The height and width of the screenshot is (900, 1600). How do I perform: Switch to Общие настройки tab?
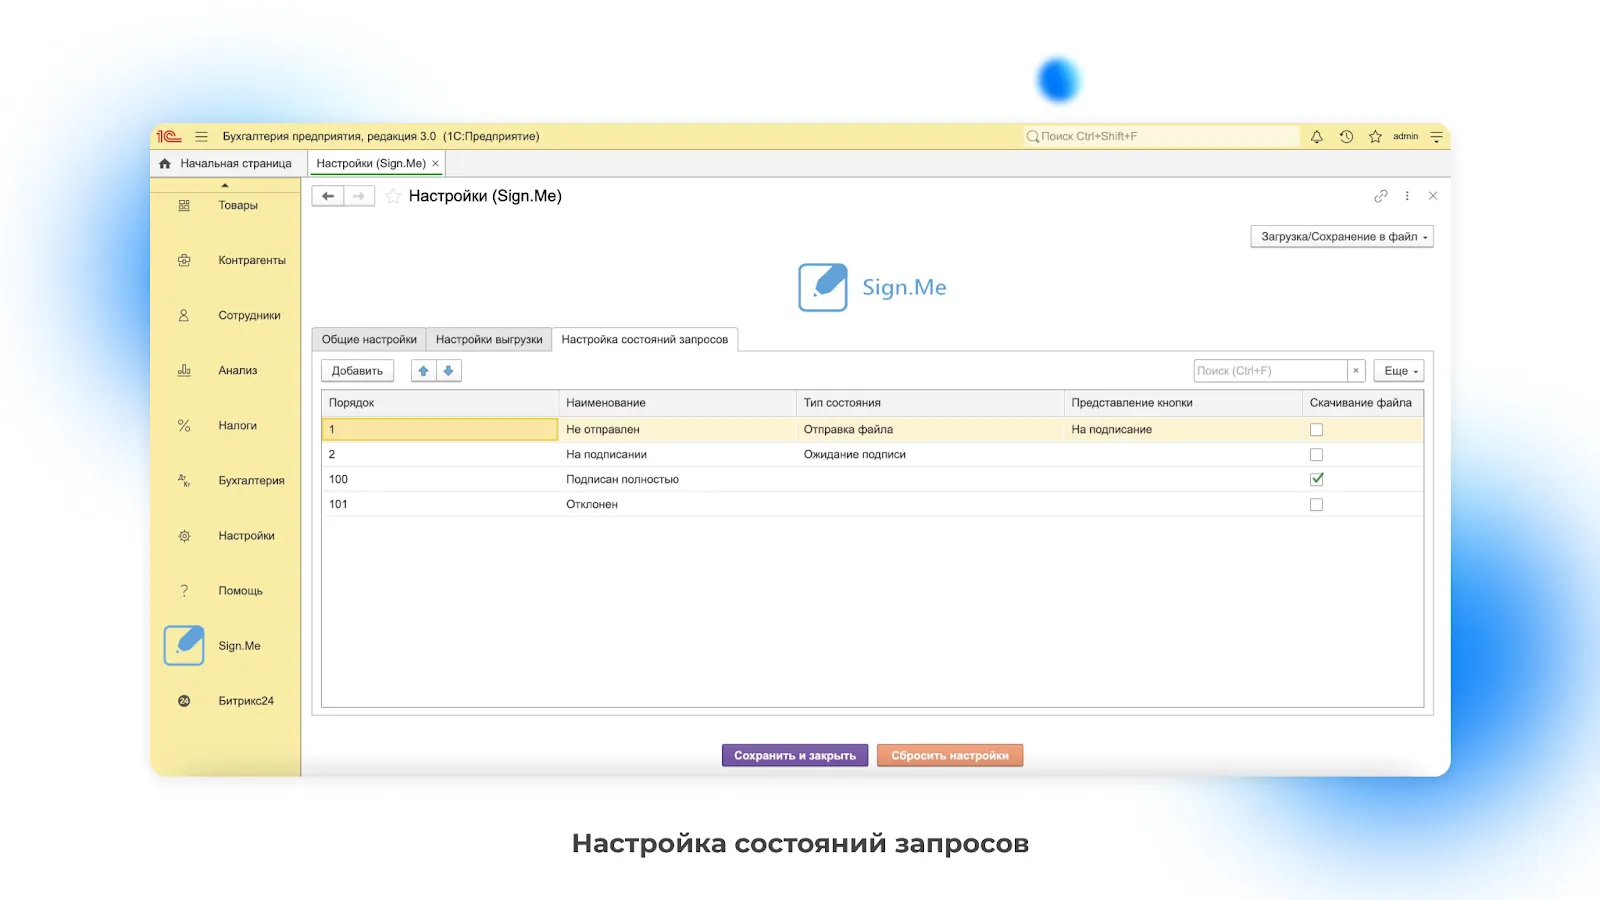(x=369, y=340)
